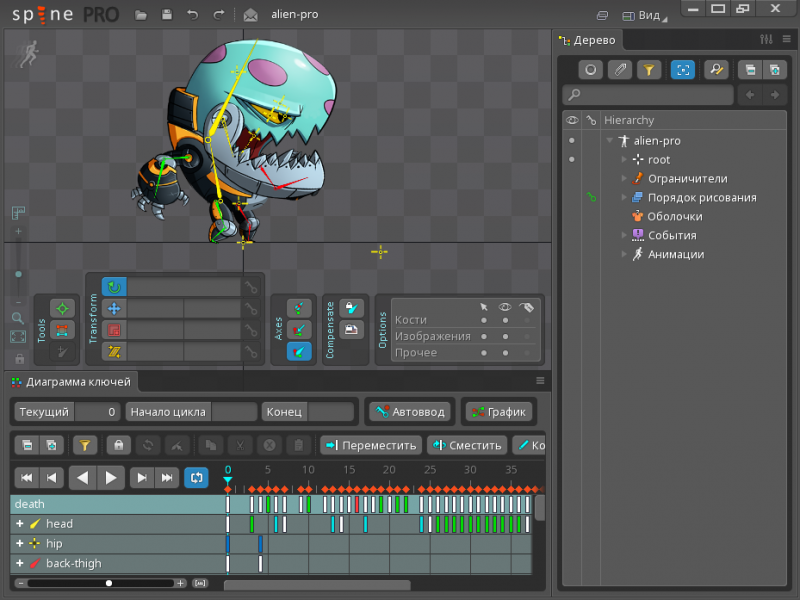Click the Pose tool icon
The width and height of the screenshot is (800, 600).
(63, 309)
